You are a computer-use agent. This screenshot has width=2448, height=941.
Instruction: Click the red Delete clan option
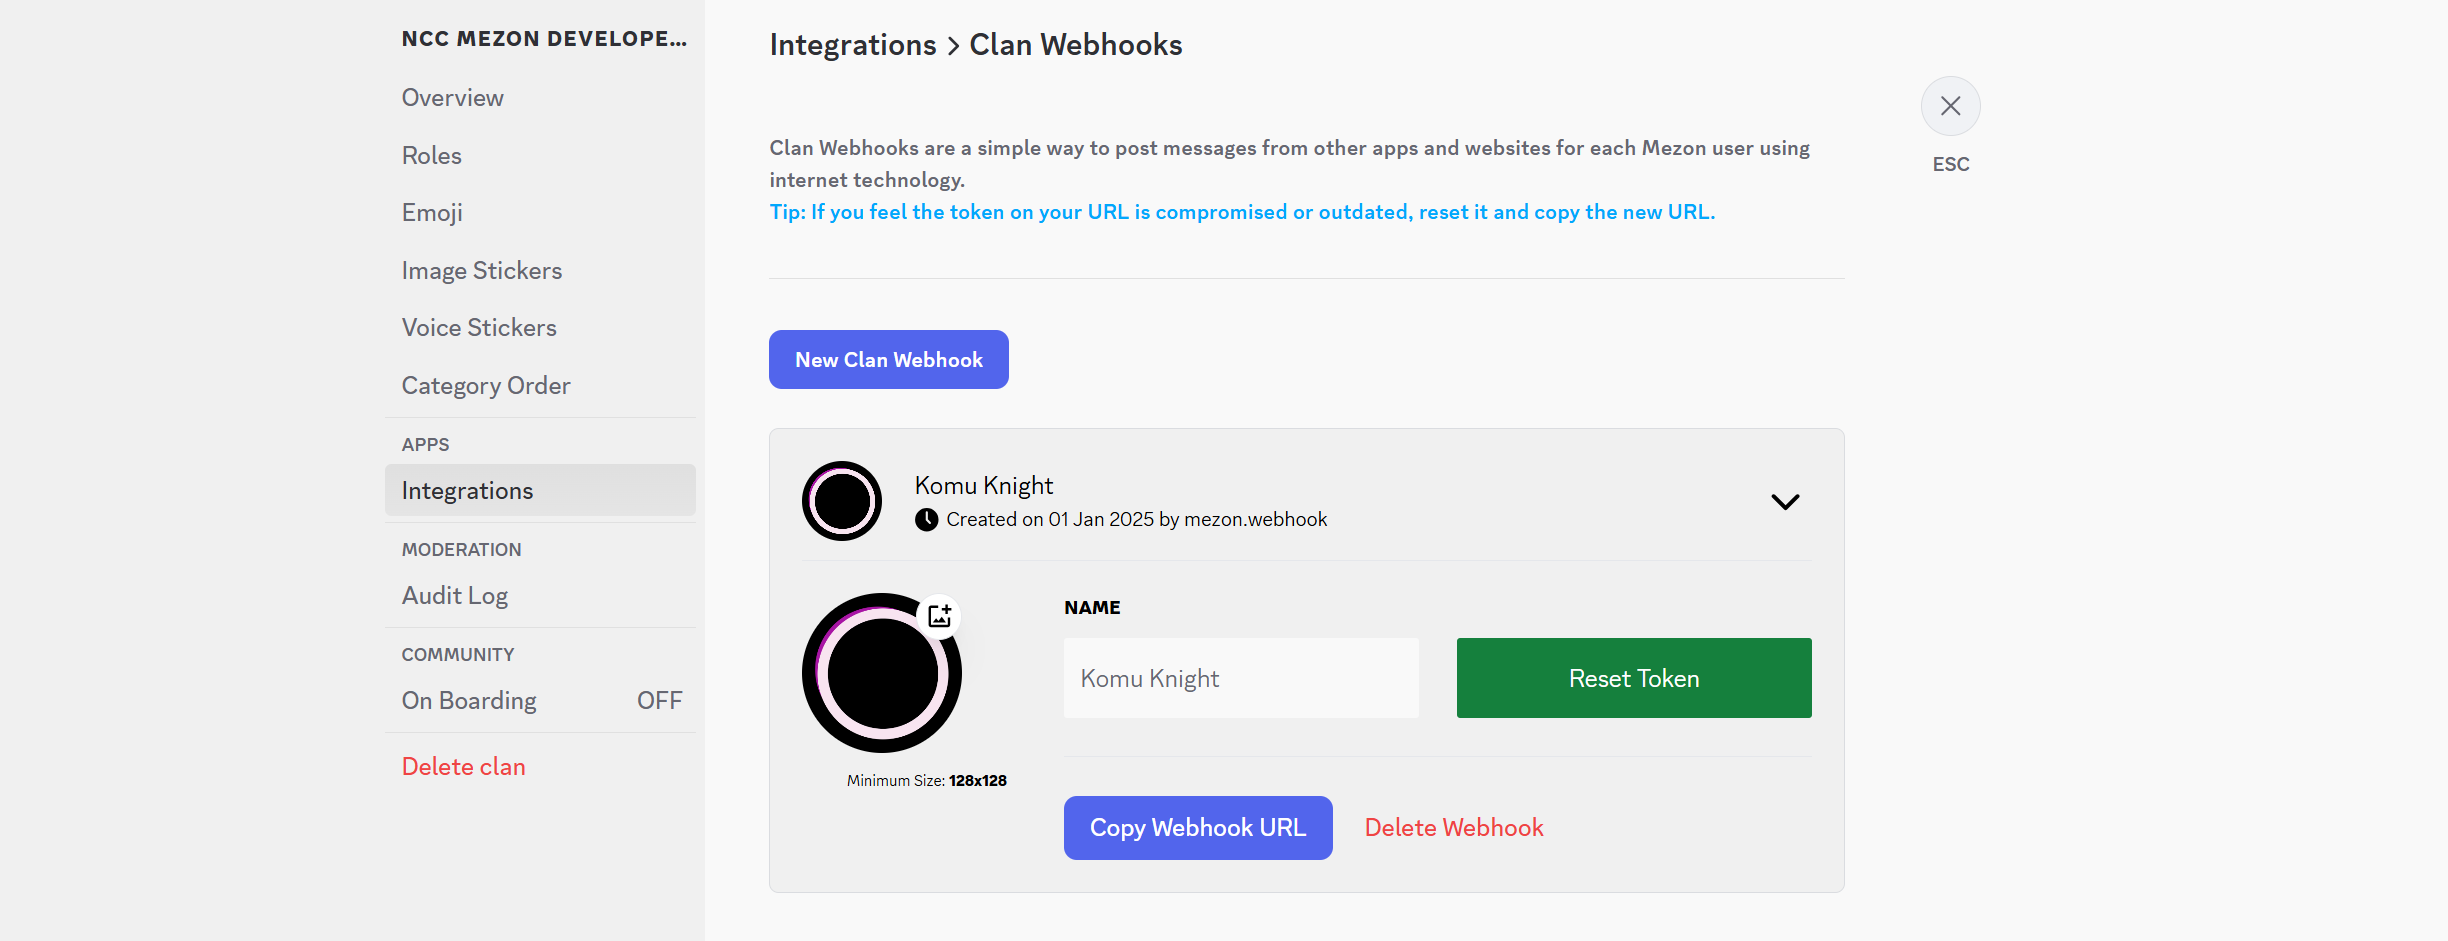pyautogui.click(x=464, y=767)
